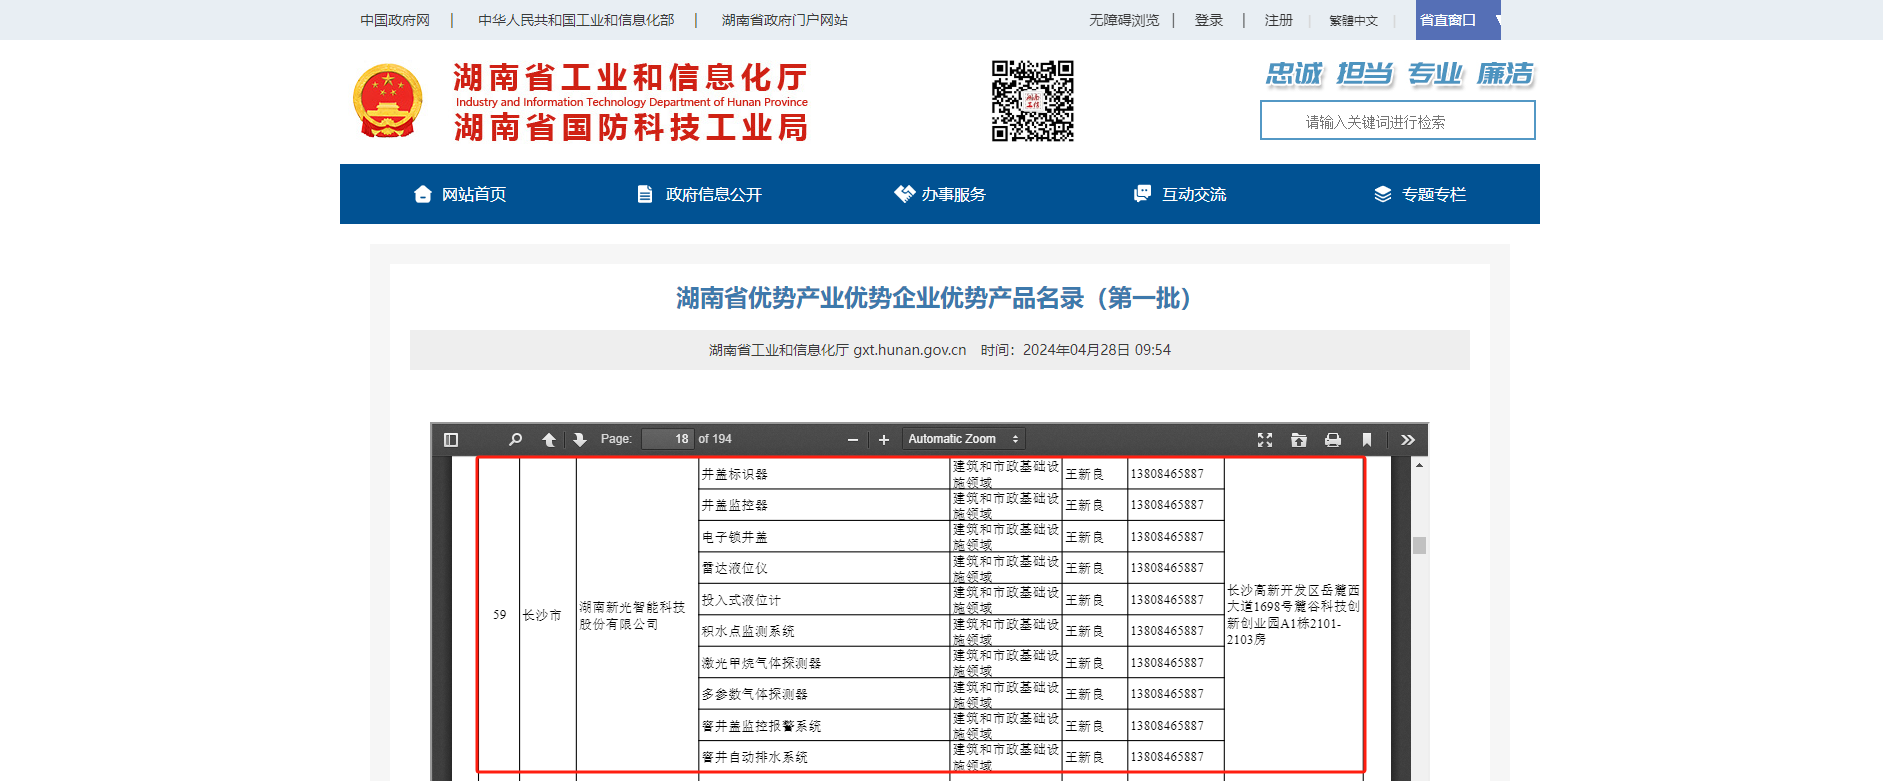Viewport: 1898px width, 781px height.
Task: Zoom out the PDF document
Action: point(853,439)
